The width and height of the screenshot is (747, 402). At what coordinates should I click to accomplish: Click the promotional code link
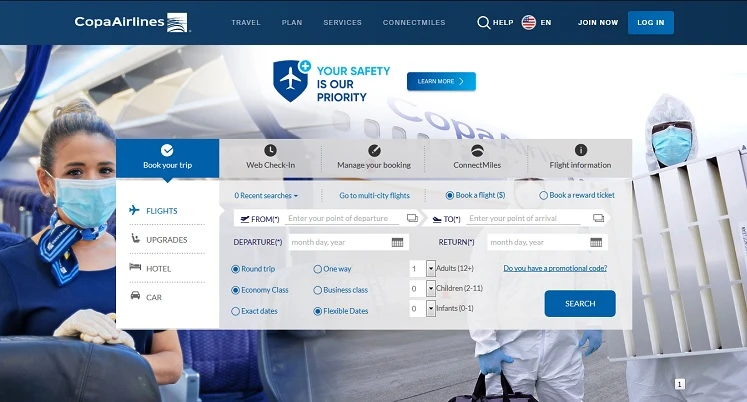pos(555,268)
